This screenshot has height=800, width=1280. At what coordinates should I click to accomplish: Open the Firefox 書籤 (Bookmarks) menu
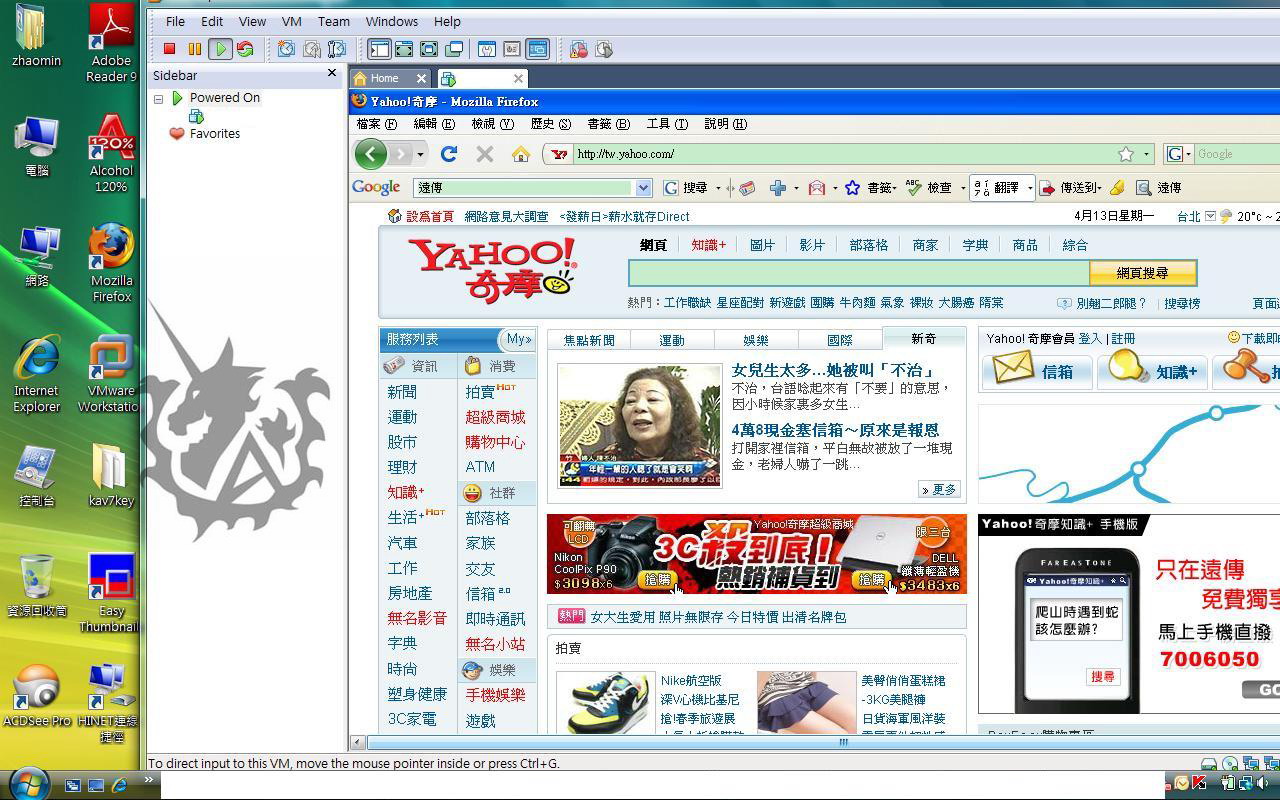(608, 124)
